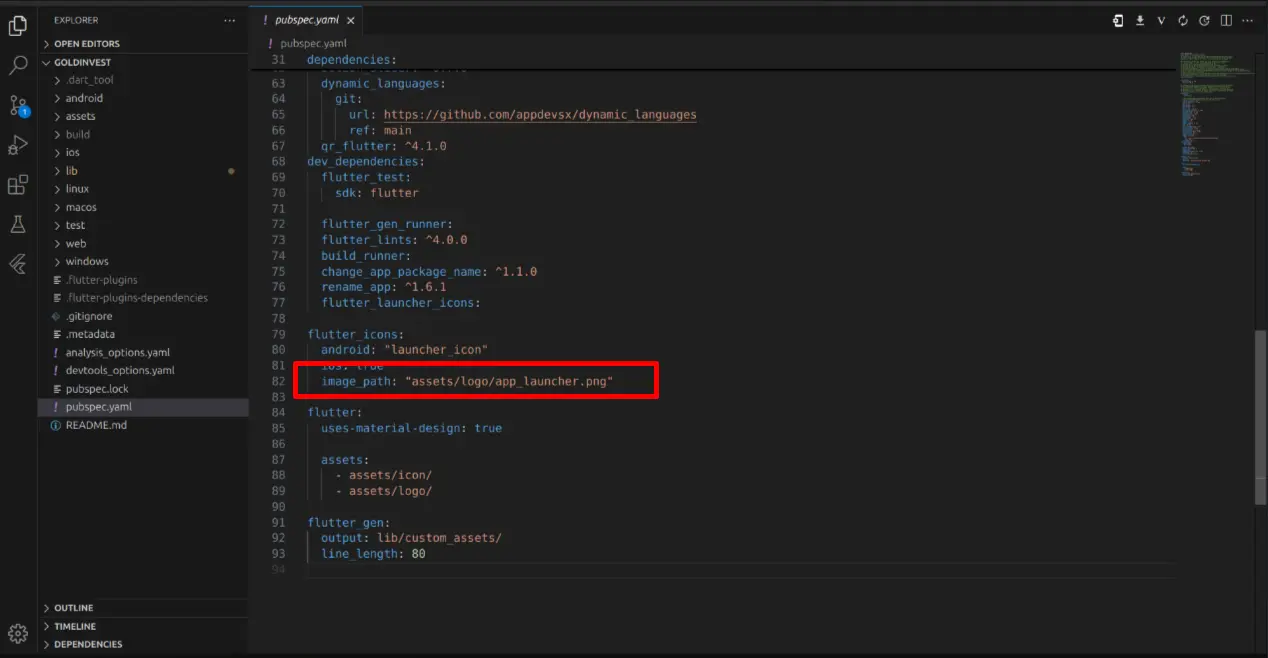This screenshot has width=1268, height=658.
Task: Click the download packages arrow icon
Action: [x=1140, y=20]
